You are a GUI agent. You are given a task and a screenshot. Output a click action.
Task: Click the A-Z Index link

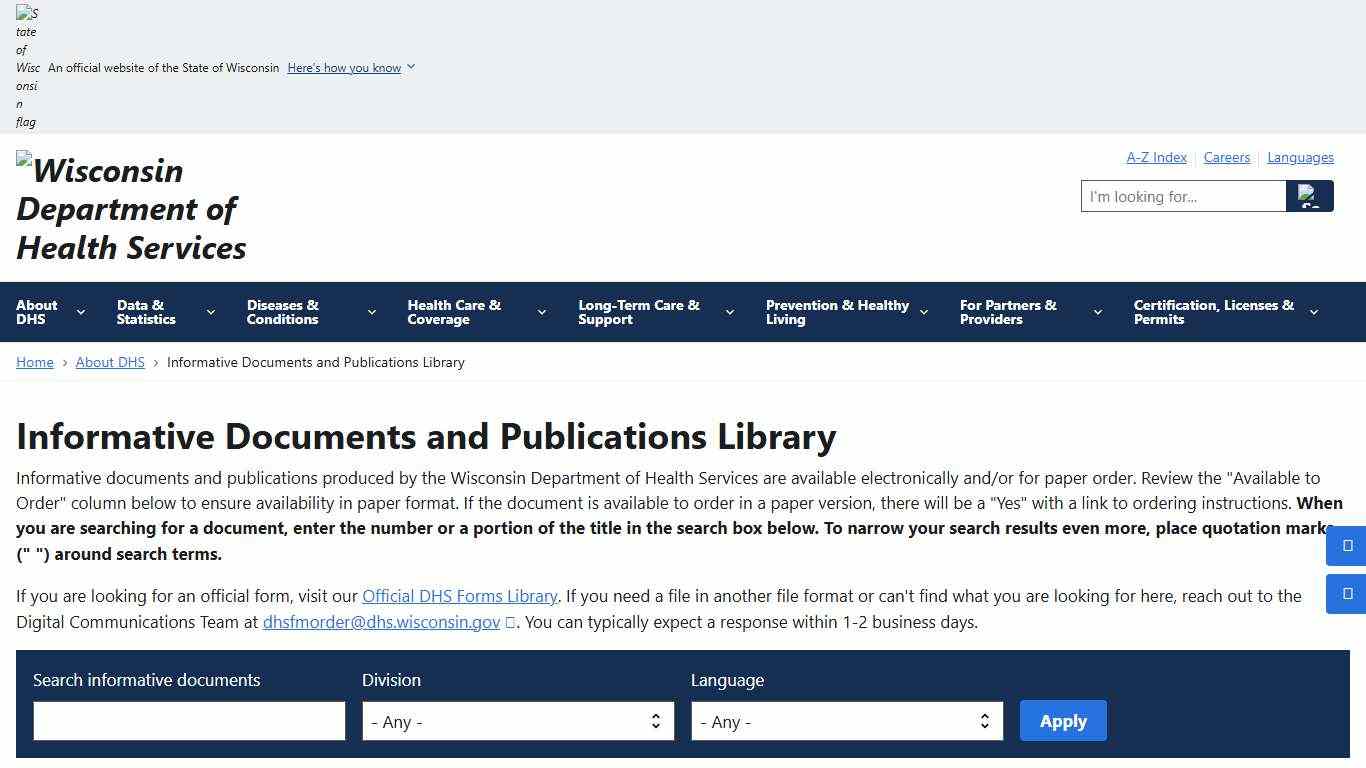1156,157
